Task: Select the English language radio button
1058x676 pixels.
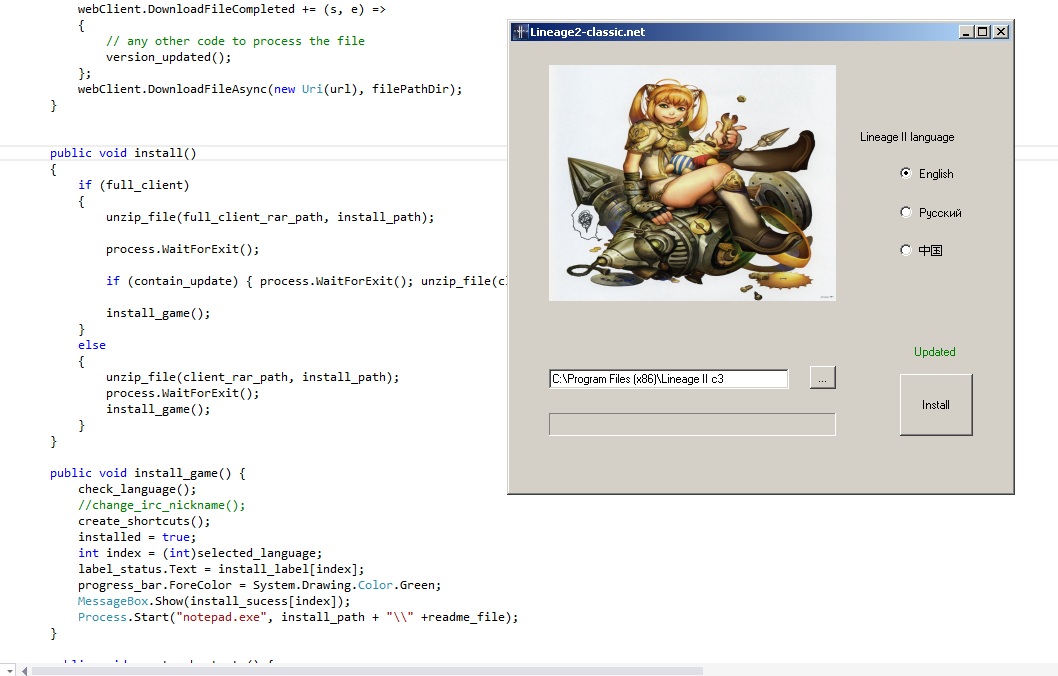Action: click(x=906, y=173)
